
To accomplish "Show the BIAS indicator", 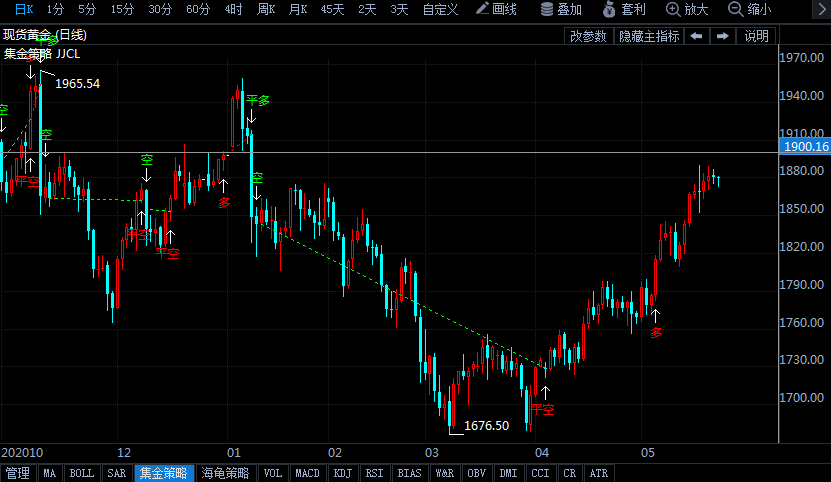I will [409, 473].
